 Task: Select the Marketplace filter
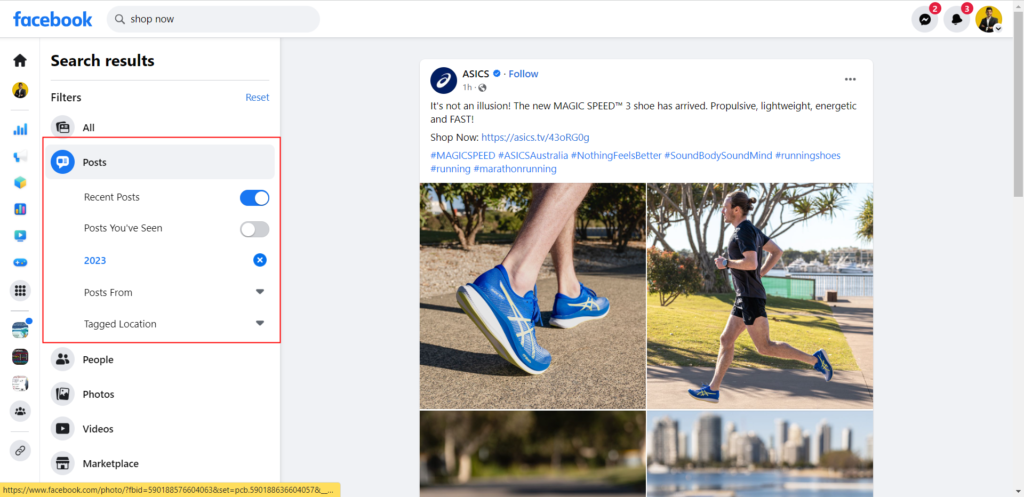click(x=160, y=464)
